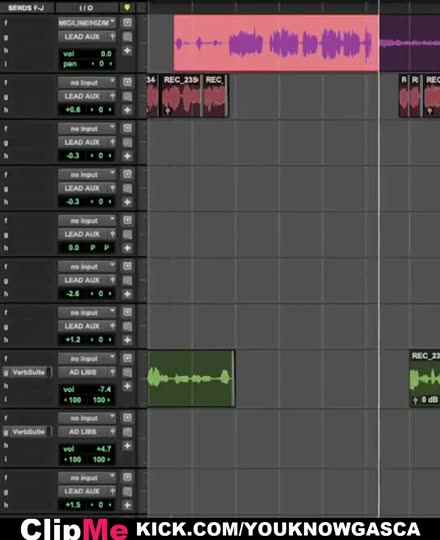This screenshot has width=440, height=540.
Task: Click the grid icon on the +0.6 track
Action: (x=127, y=96)
